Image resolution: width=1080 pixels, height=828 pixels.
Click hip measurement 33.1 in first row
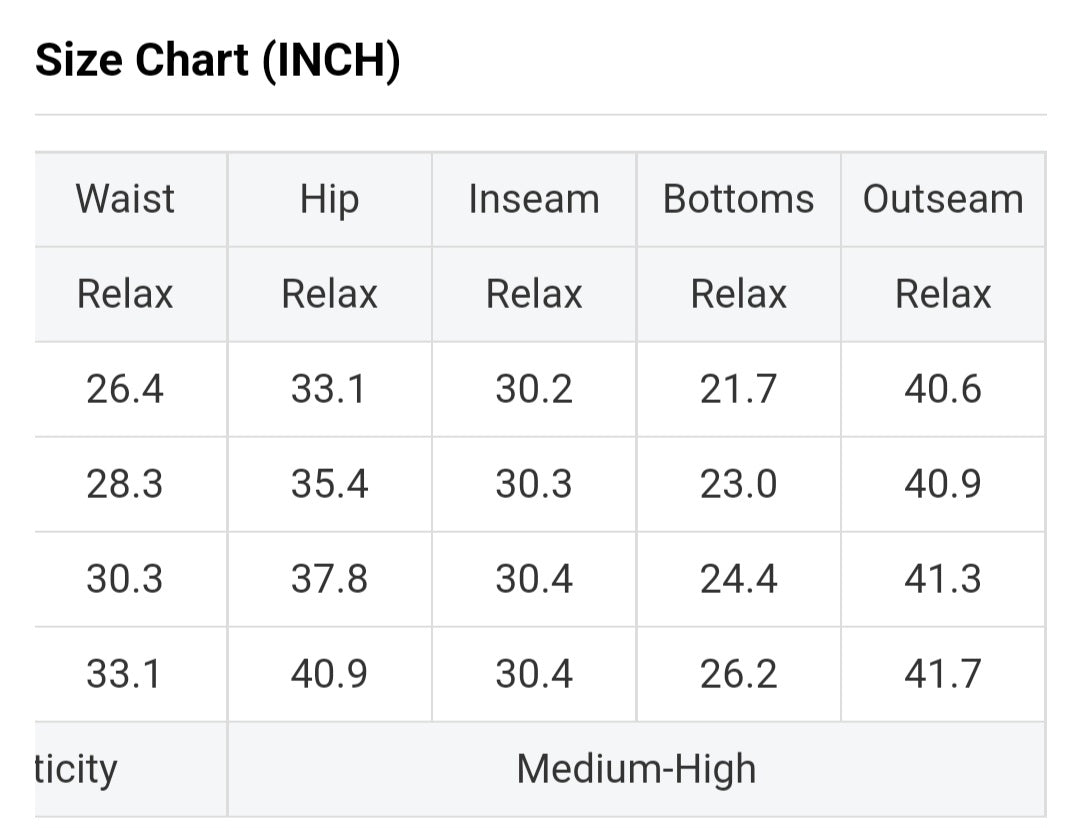click(x=329, y=389)
